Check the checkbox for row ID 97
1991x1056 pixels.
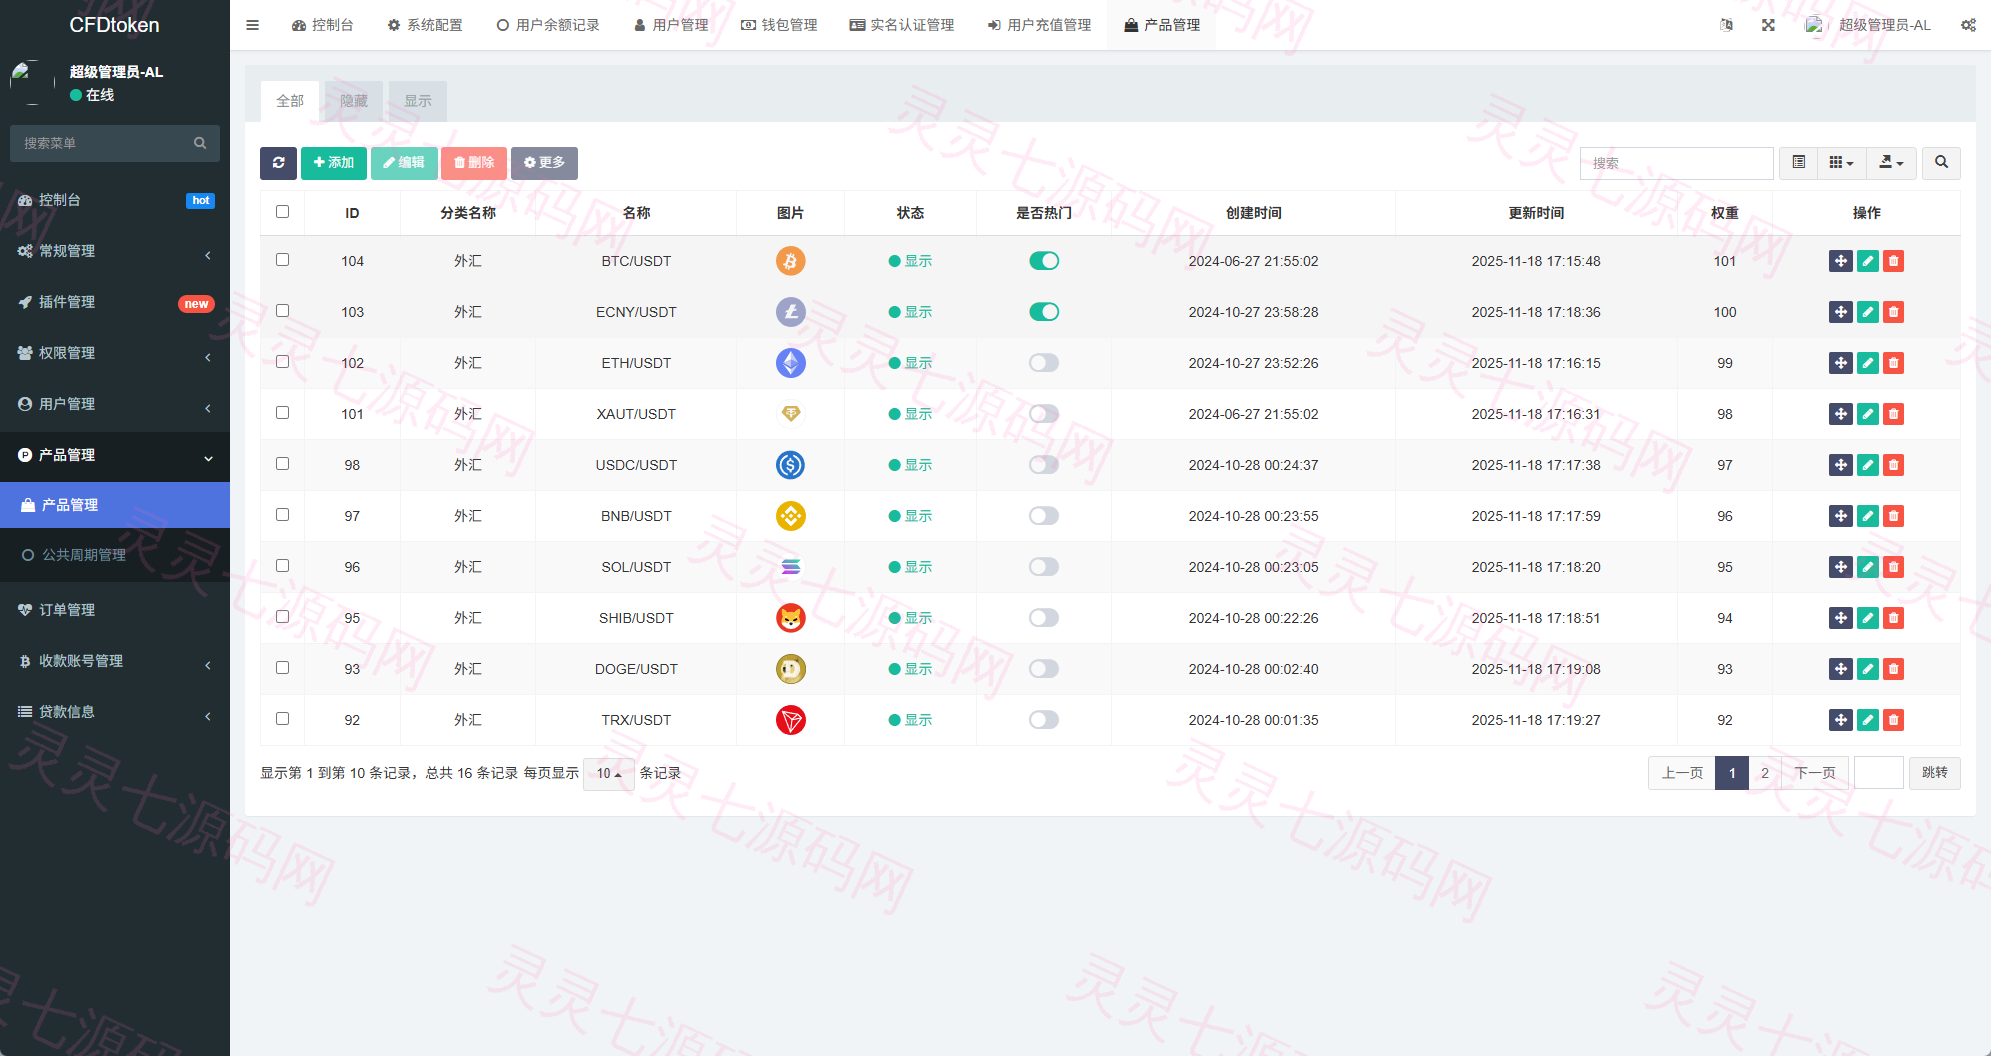282,515
